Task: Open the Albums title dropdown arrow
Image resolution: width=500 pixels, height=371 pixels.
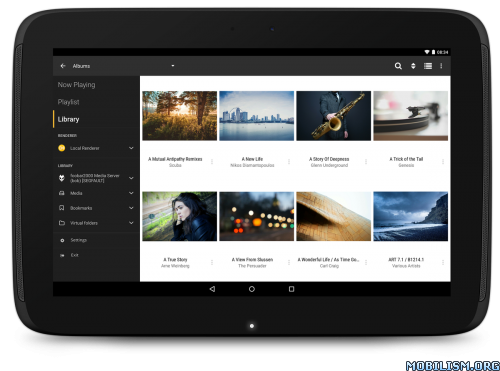Action: (x=173, y=66)
